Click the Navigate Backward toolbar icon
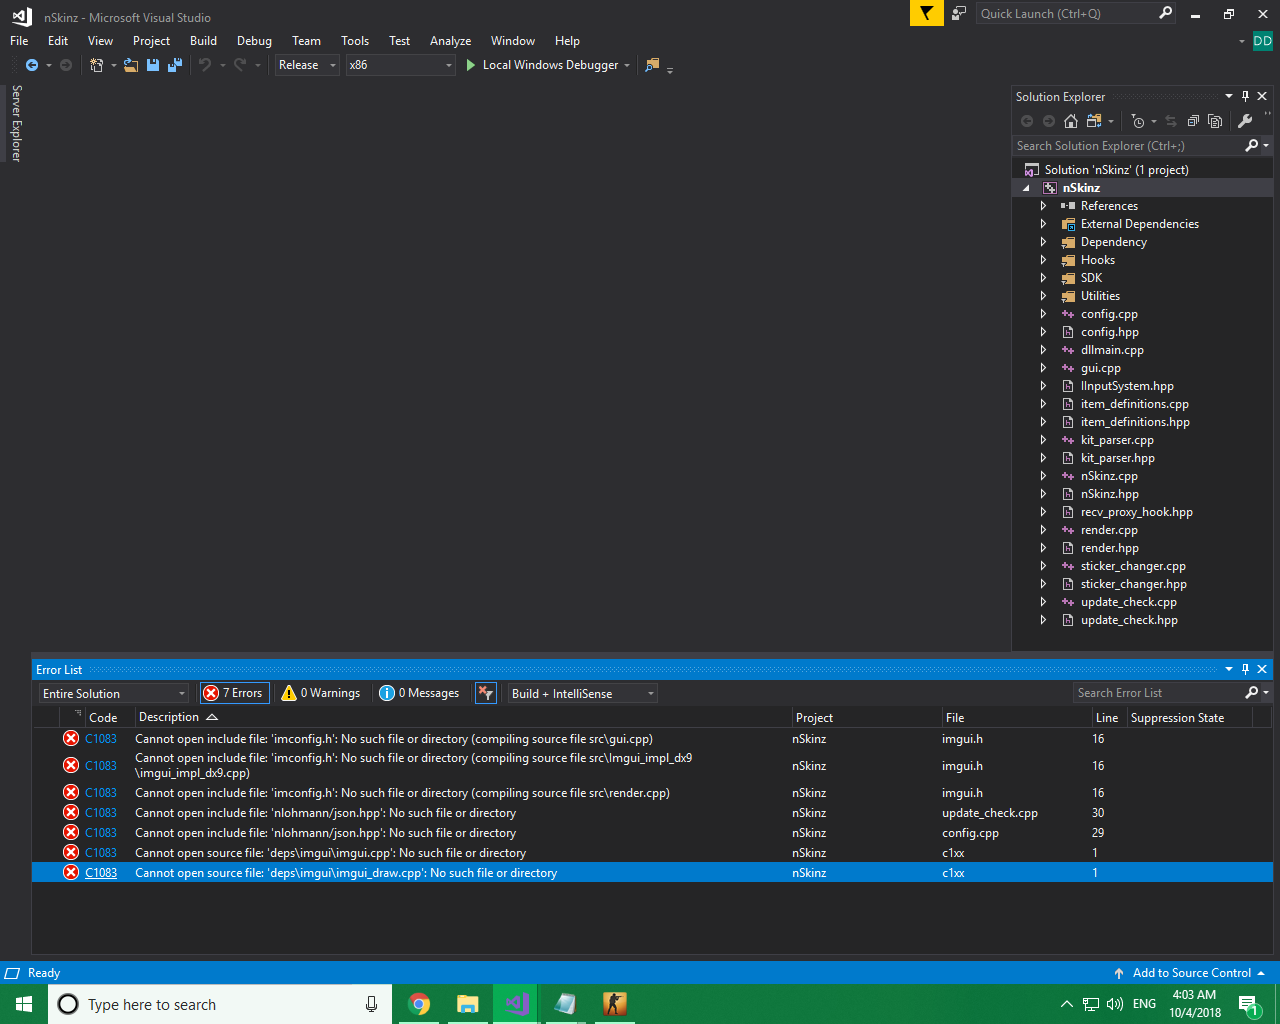The image size is (1280, 1024). [32, 65]
